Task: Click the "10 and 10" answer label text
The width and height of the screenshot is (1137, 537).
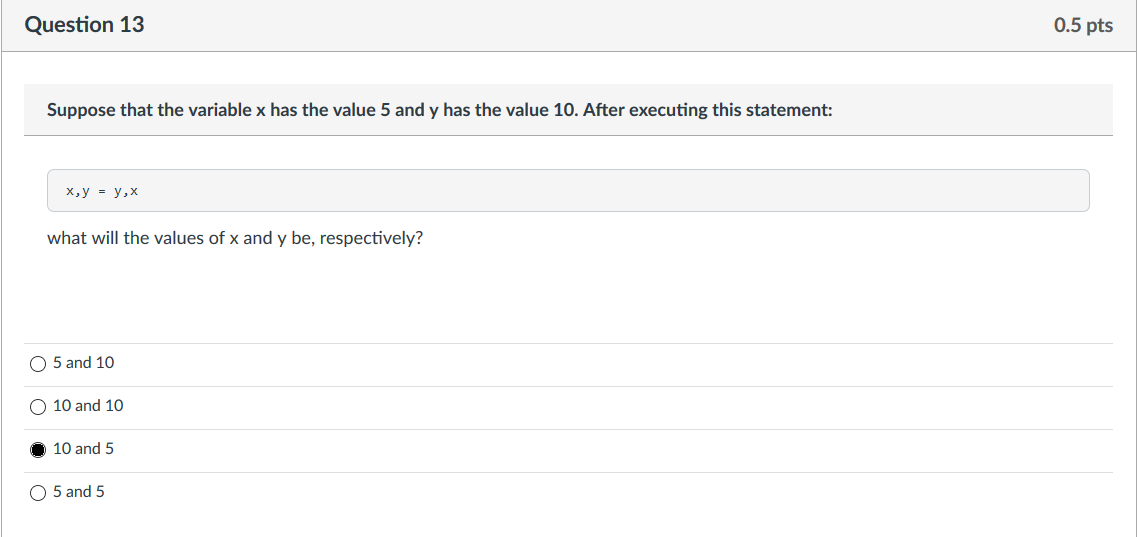Action: [88, 406]
